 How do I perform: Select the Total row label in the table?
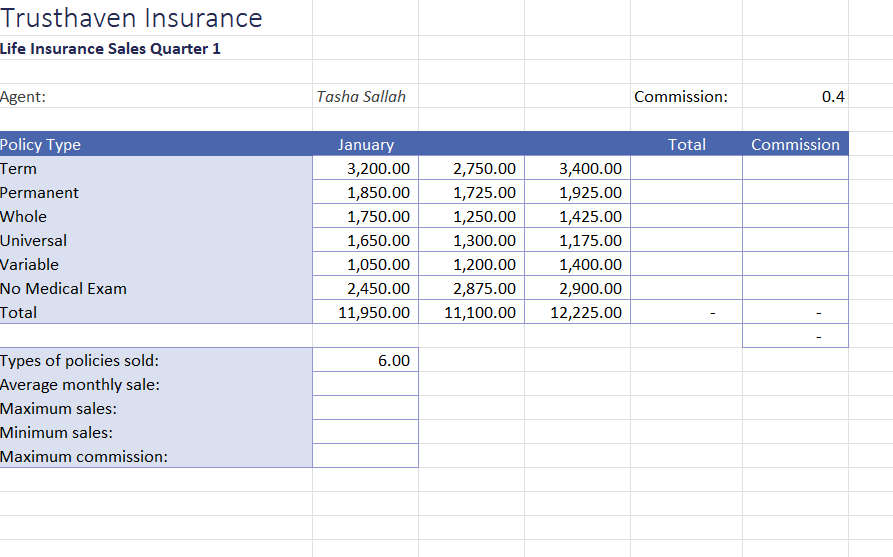(x=156, y=312)
